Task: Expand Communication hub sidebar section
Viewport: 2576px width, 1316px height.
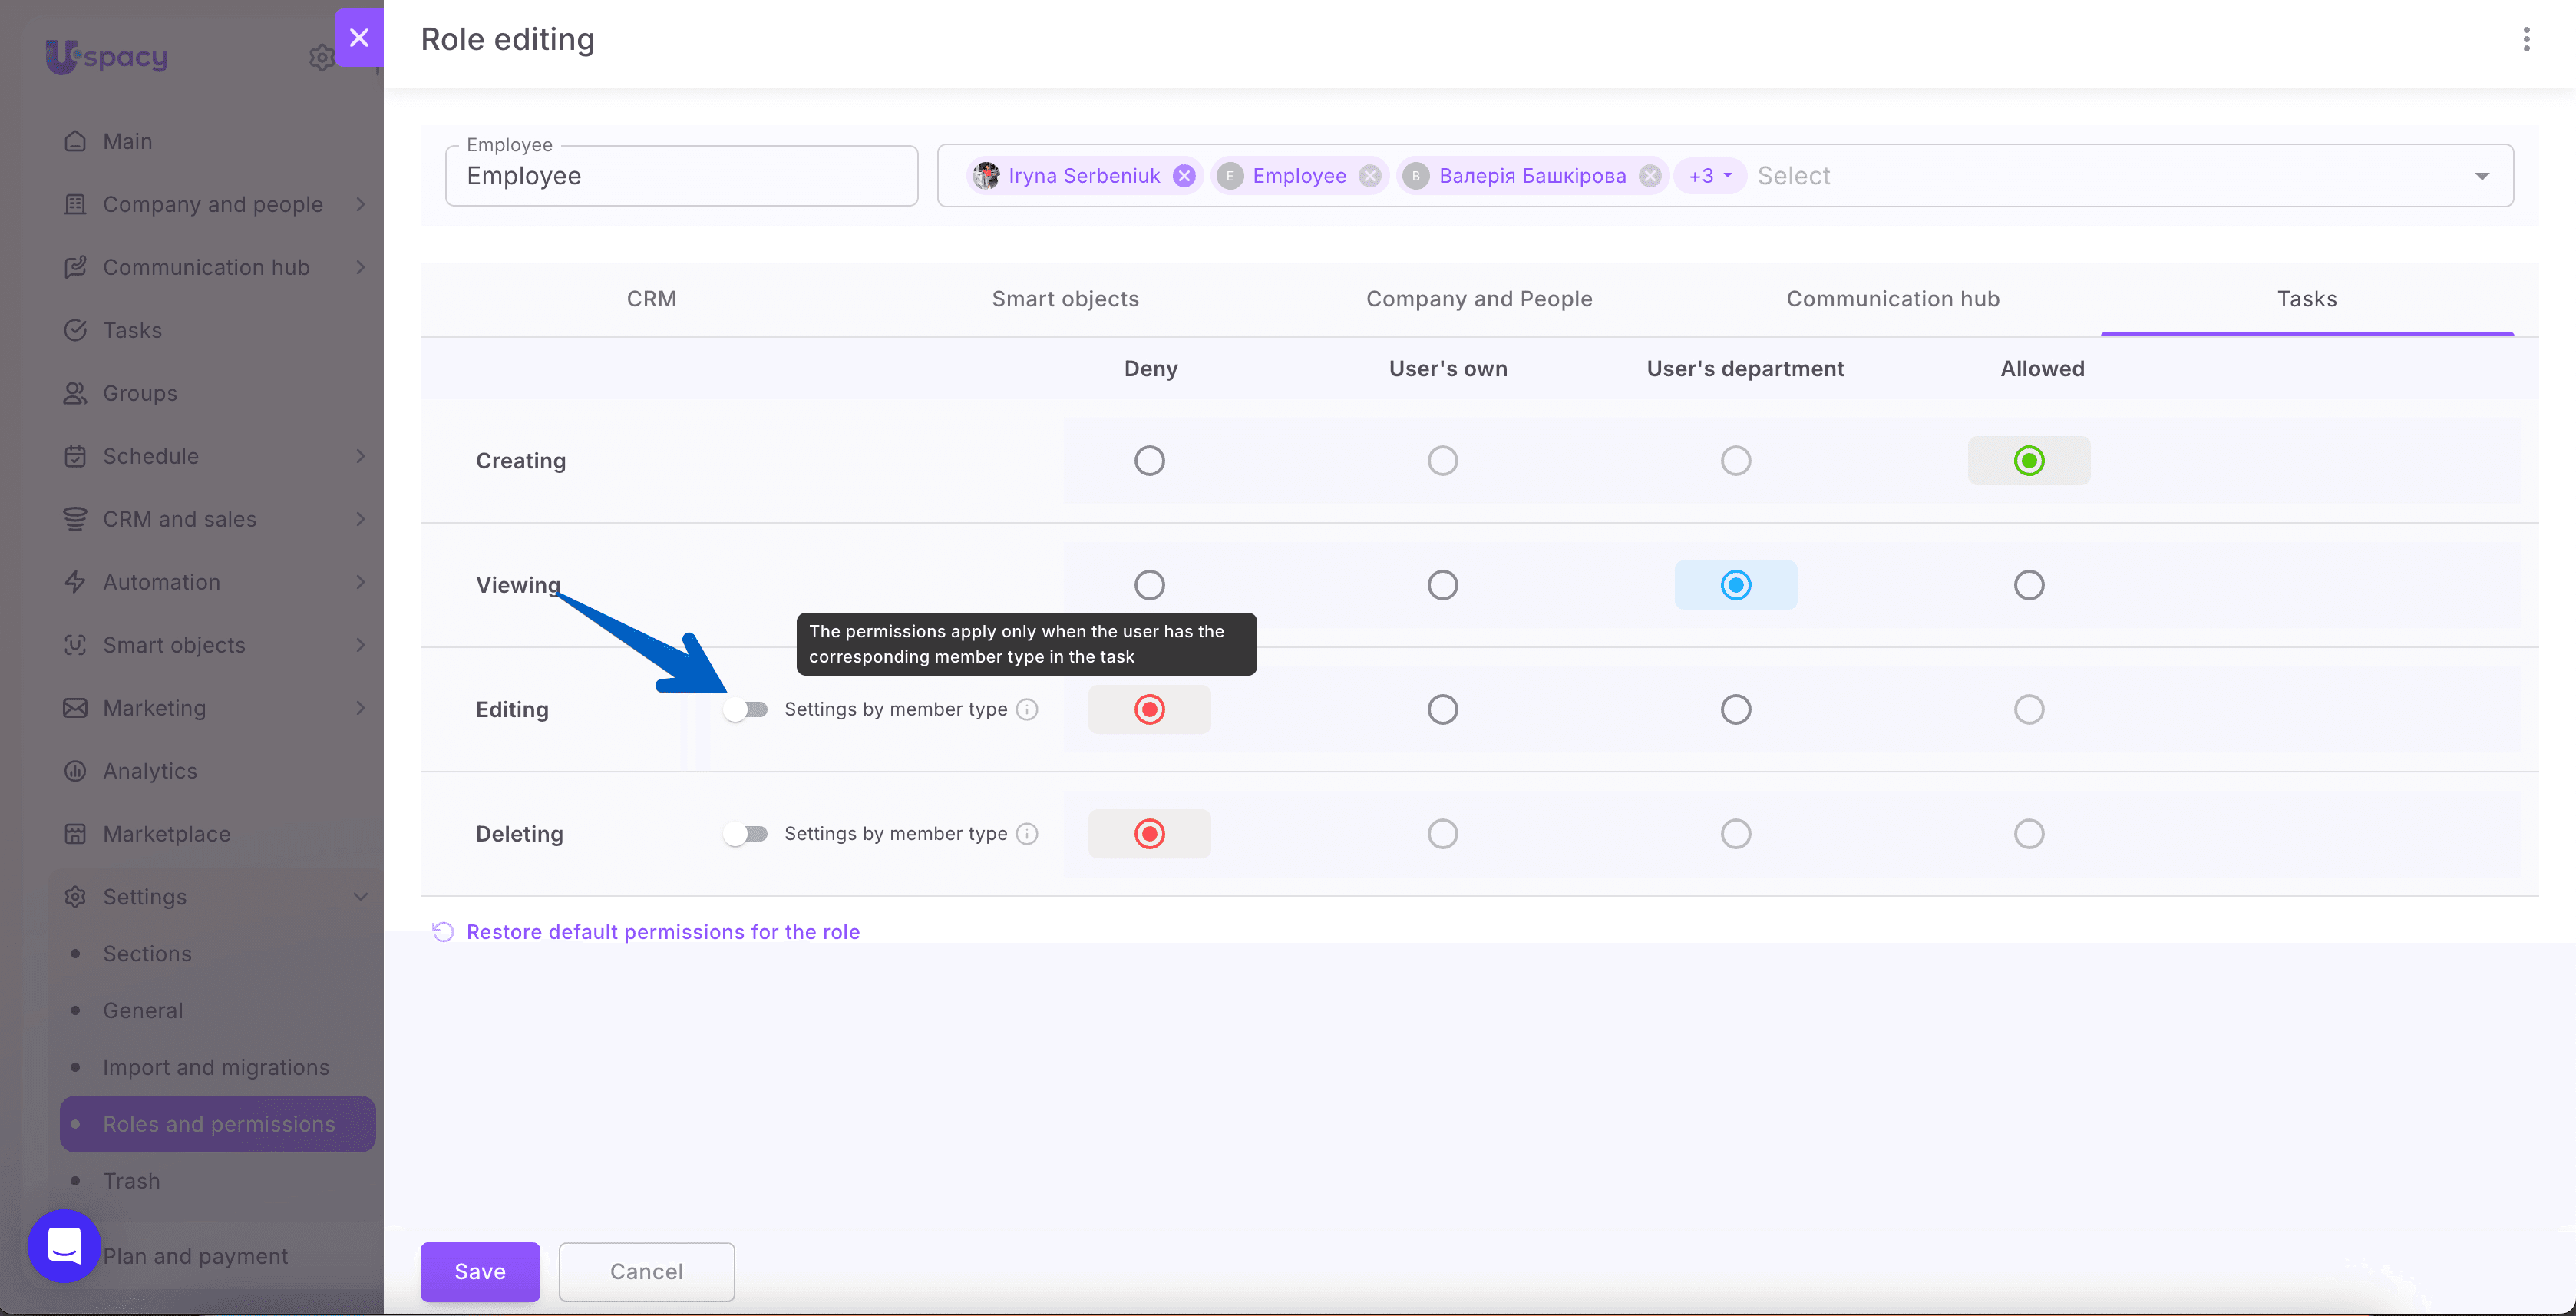Action: pyautogui.click(x=361, y=267)
